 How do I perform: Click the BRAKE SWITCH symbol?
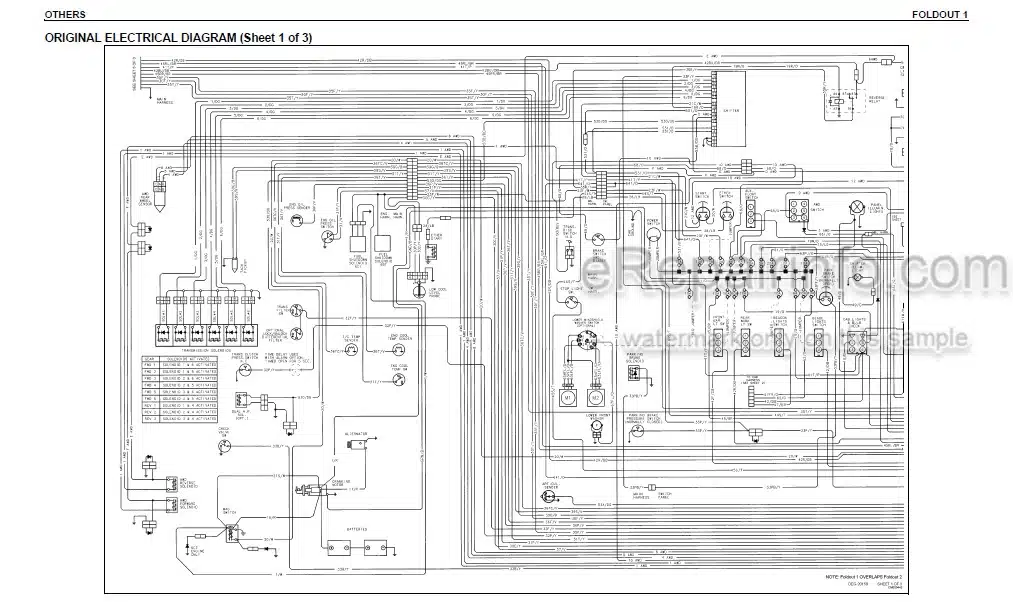coord(598,239)
